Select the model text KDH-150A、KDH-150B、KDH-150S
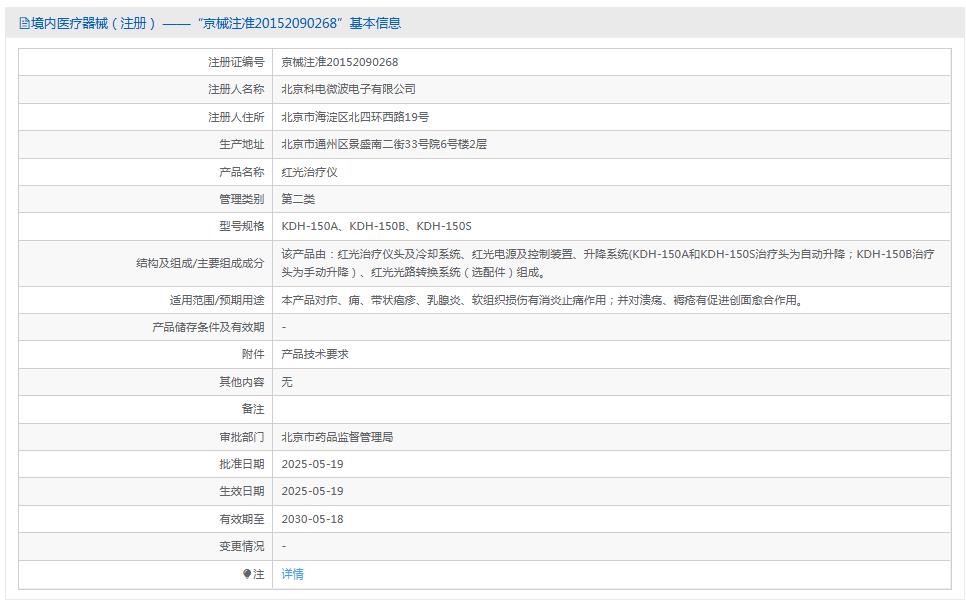Screen dimensions: 966x608 point(379,226)
